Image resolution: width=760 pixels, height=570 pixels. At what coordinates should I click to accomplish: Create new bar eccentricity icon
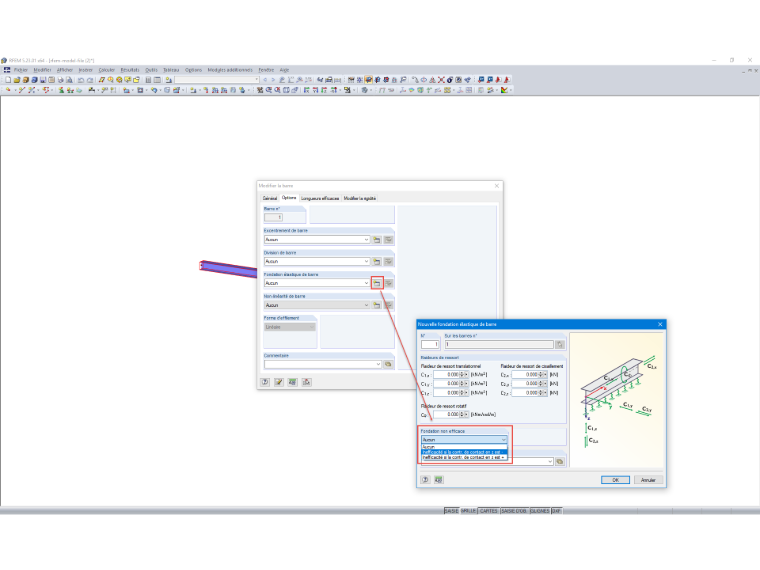coord(377,239)
